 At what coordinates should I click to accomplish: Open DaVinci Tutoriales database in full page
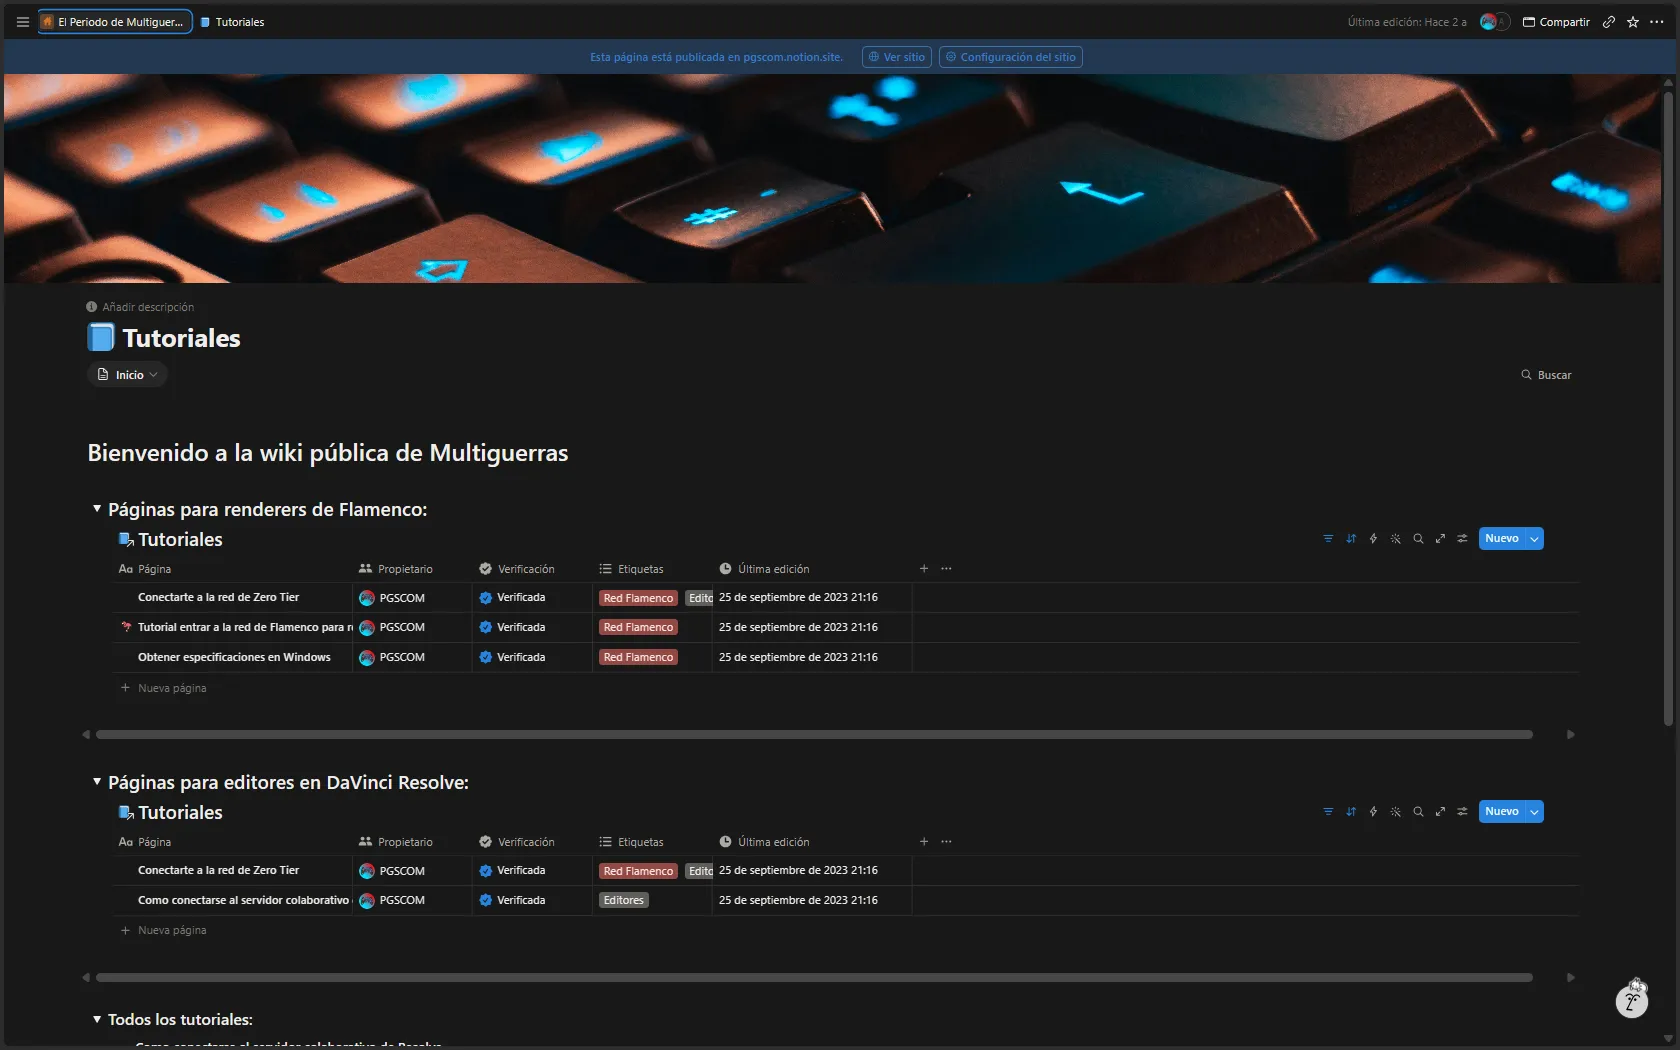point(1440,812)
